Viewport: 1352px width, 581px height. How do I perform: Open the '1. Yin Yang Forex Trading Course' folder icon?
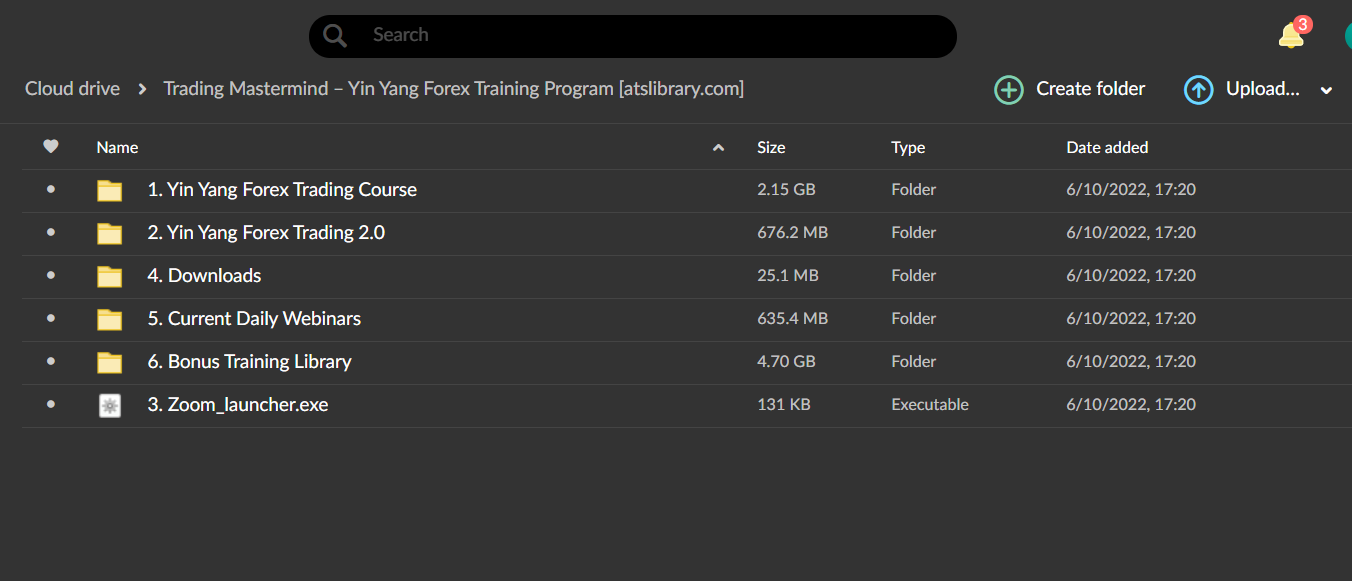(109, 190)
